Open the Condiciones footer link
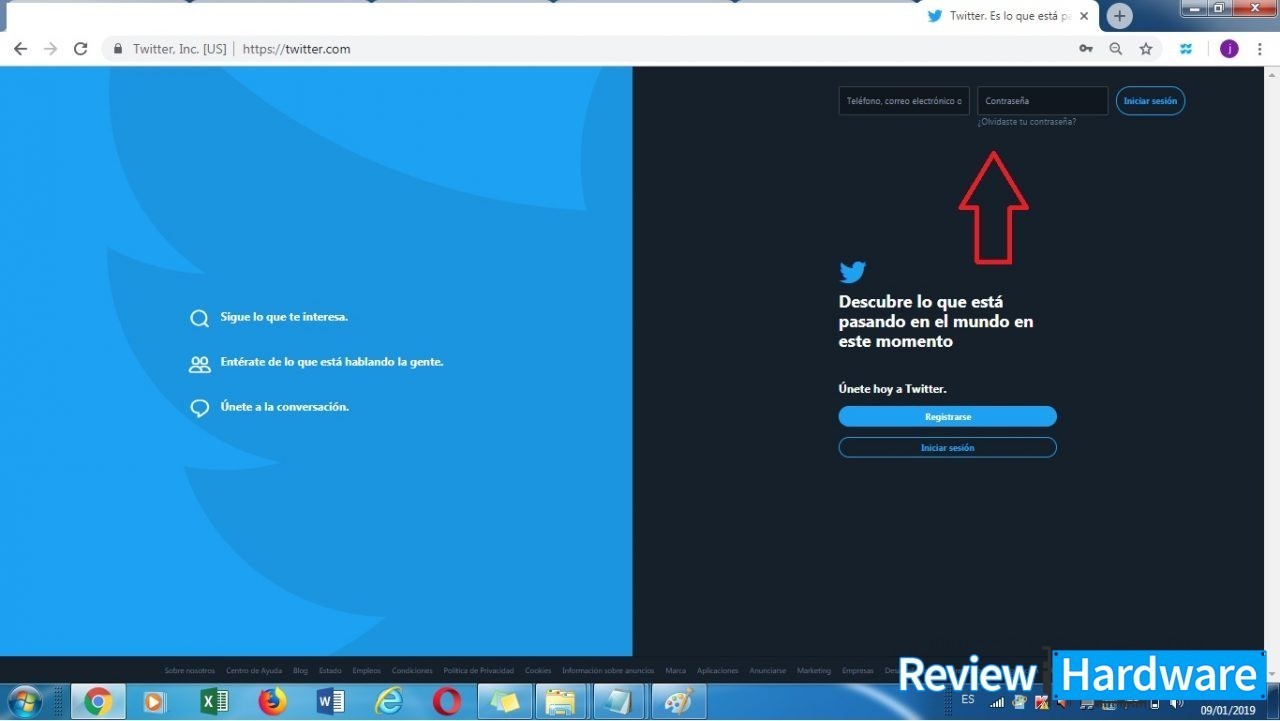Screen dimensions: 1280x721 coord(412,671)
